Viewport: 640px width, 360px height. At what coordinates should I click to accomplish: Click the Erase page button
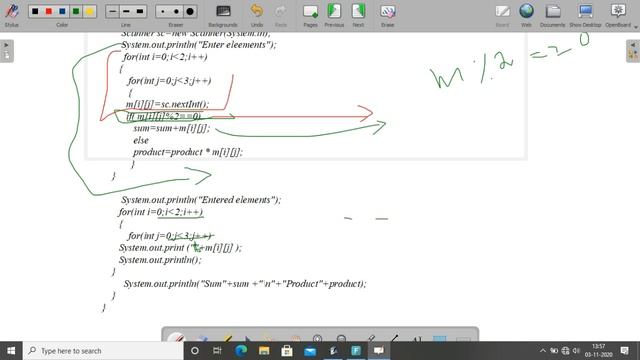[387, 16]
